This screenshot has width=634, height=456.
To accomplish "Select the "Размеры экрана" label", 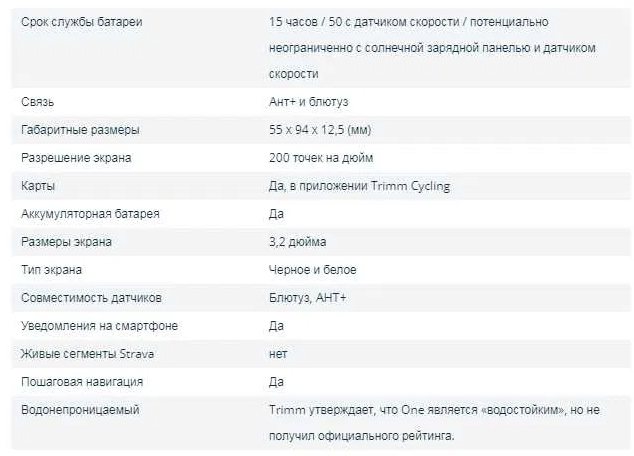I will pyautogui.click(x=67, y=242).
